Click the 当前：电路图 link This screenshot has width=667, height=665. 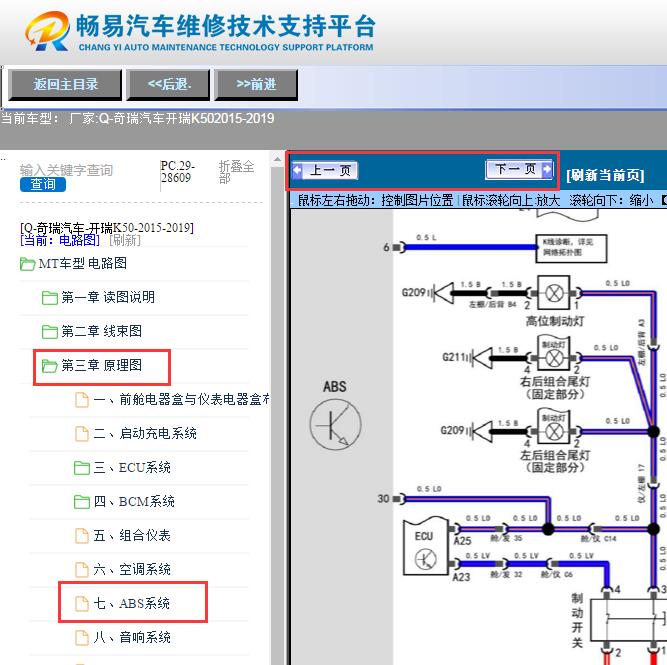tap(60, 240)
